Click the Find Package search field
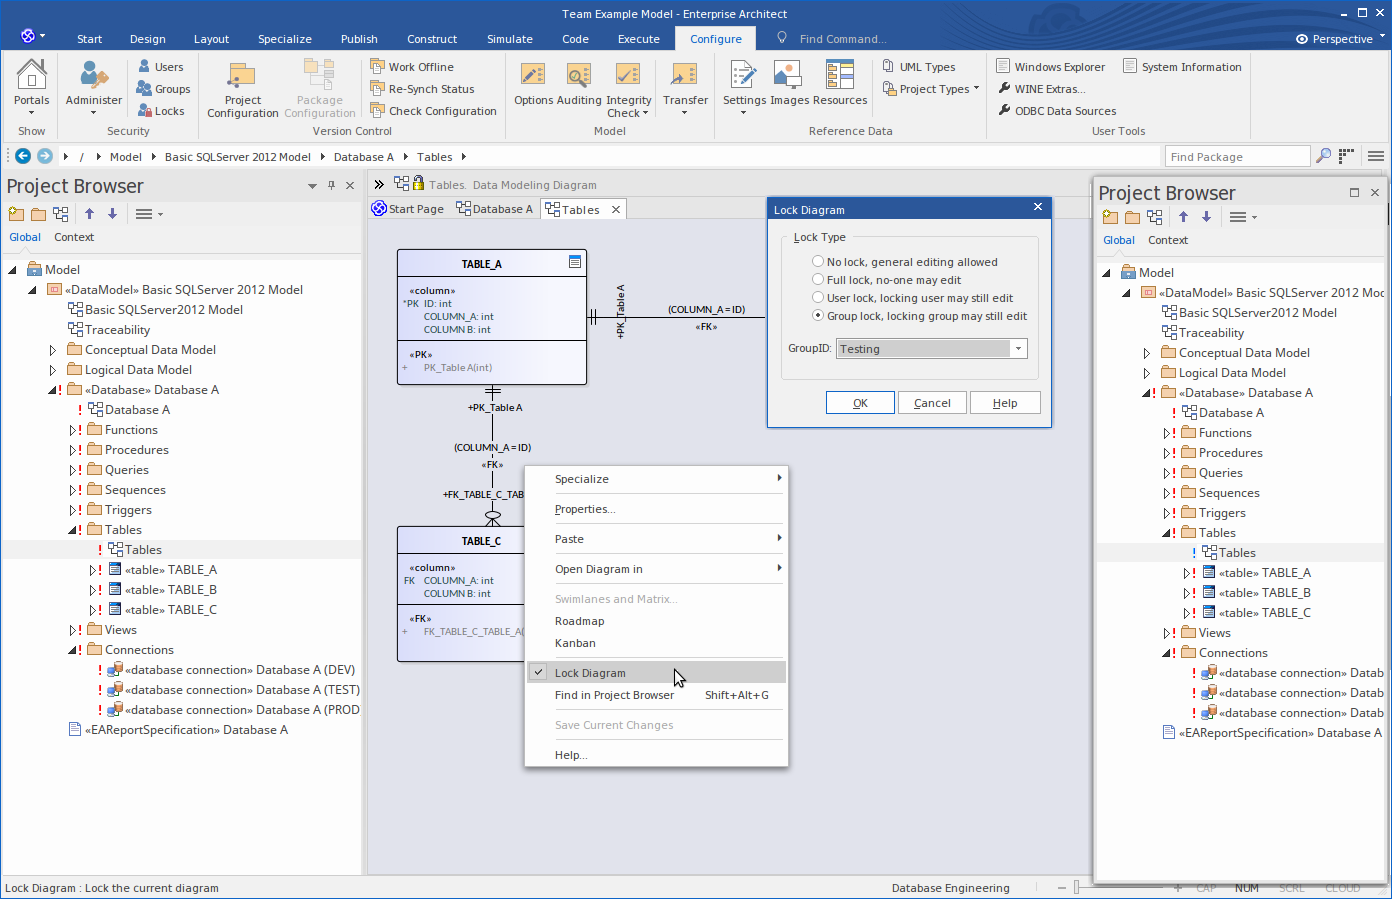1392x899 pixels. tap(1236, 157)
